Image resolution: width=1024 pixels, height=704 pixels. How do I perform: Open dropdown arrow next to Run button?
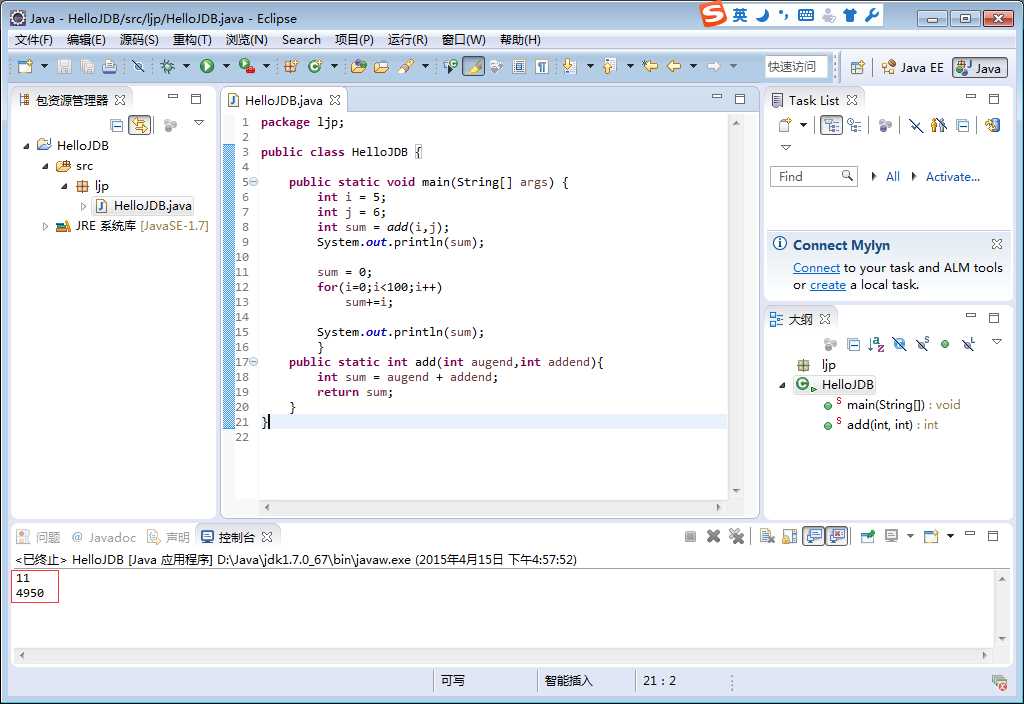coord(226,66)
